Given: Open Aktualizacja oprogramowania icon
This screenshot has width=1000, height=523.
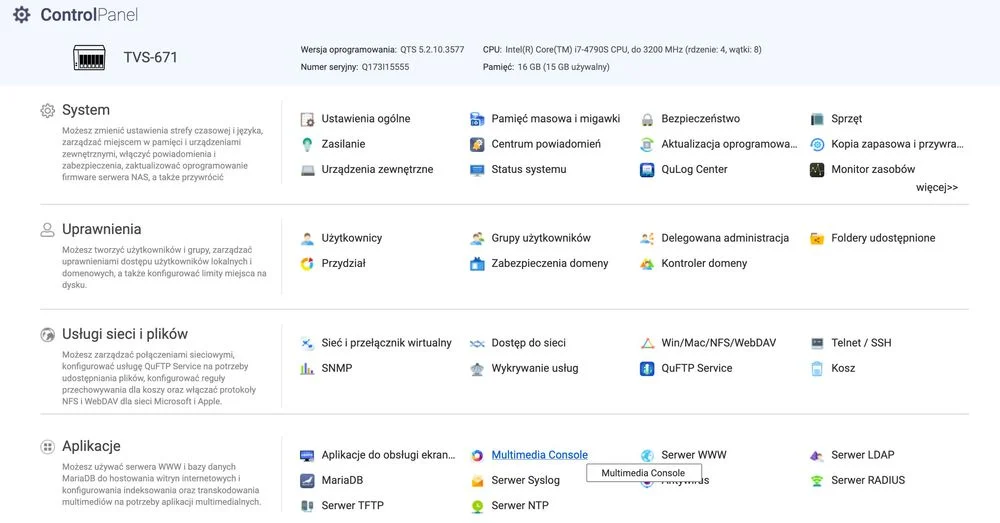Looking at the screenshot, I should point(647,145).
